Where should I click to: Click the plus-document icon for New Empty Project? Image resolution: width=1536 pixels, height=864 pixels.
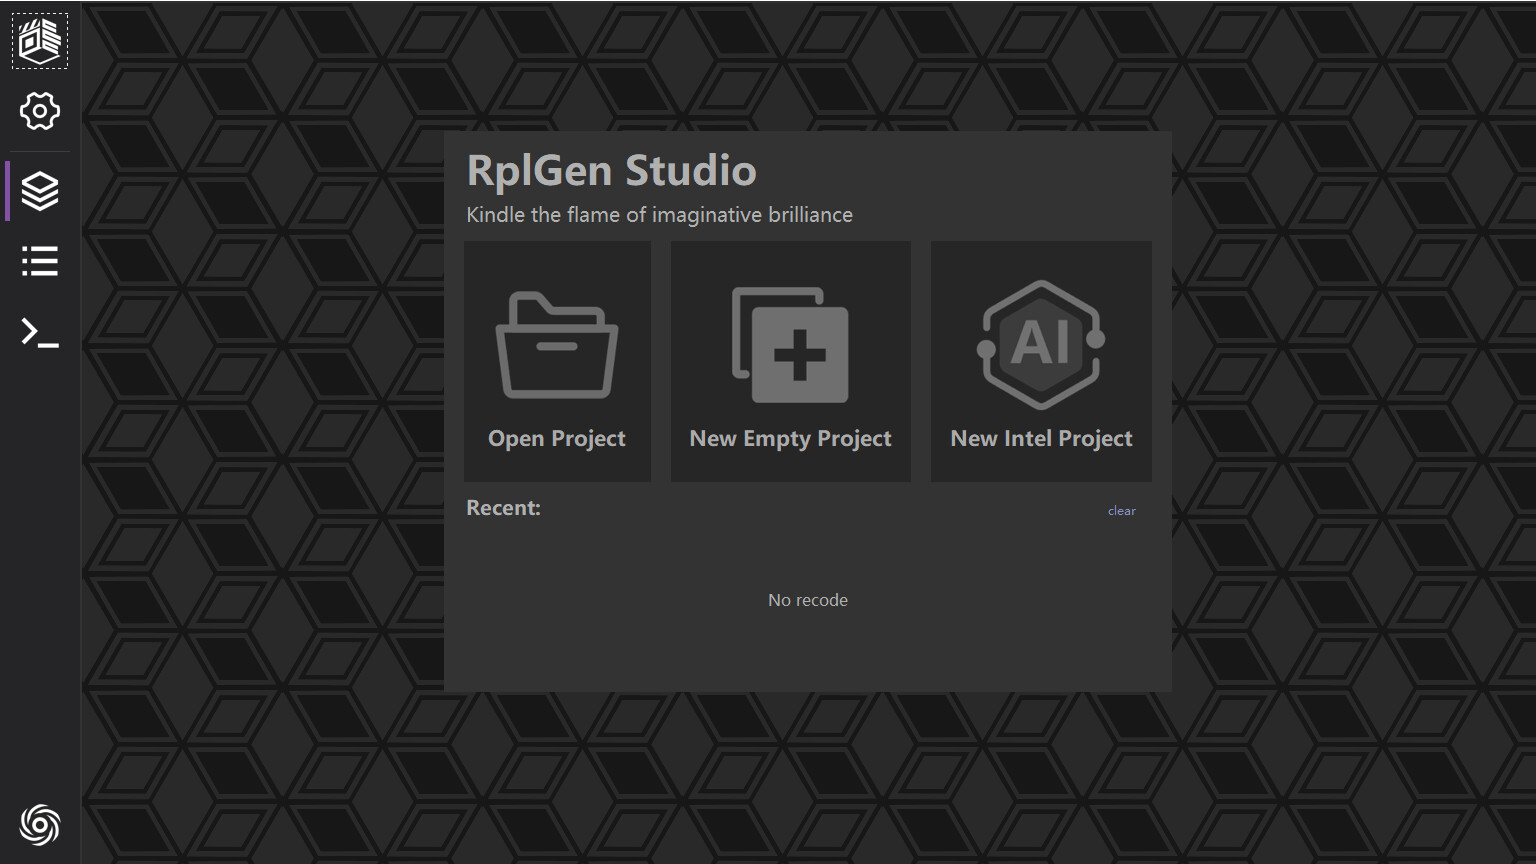(790, 345)
